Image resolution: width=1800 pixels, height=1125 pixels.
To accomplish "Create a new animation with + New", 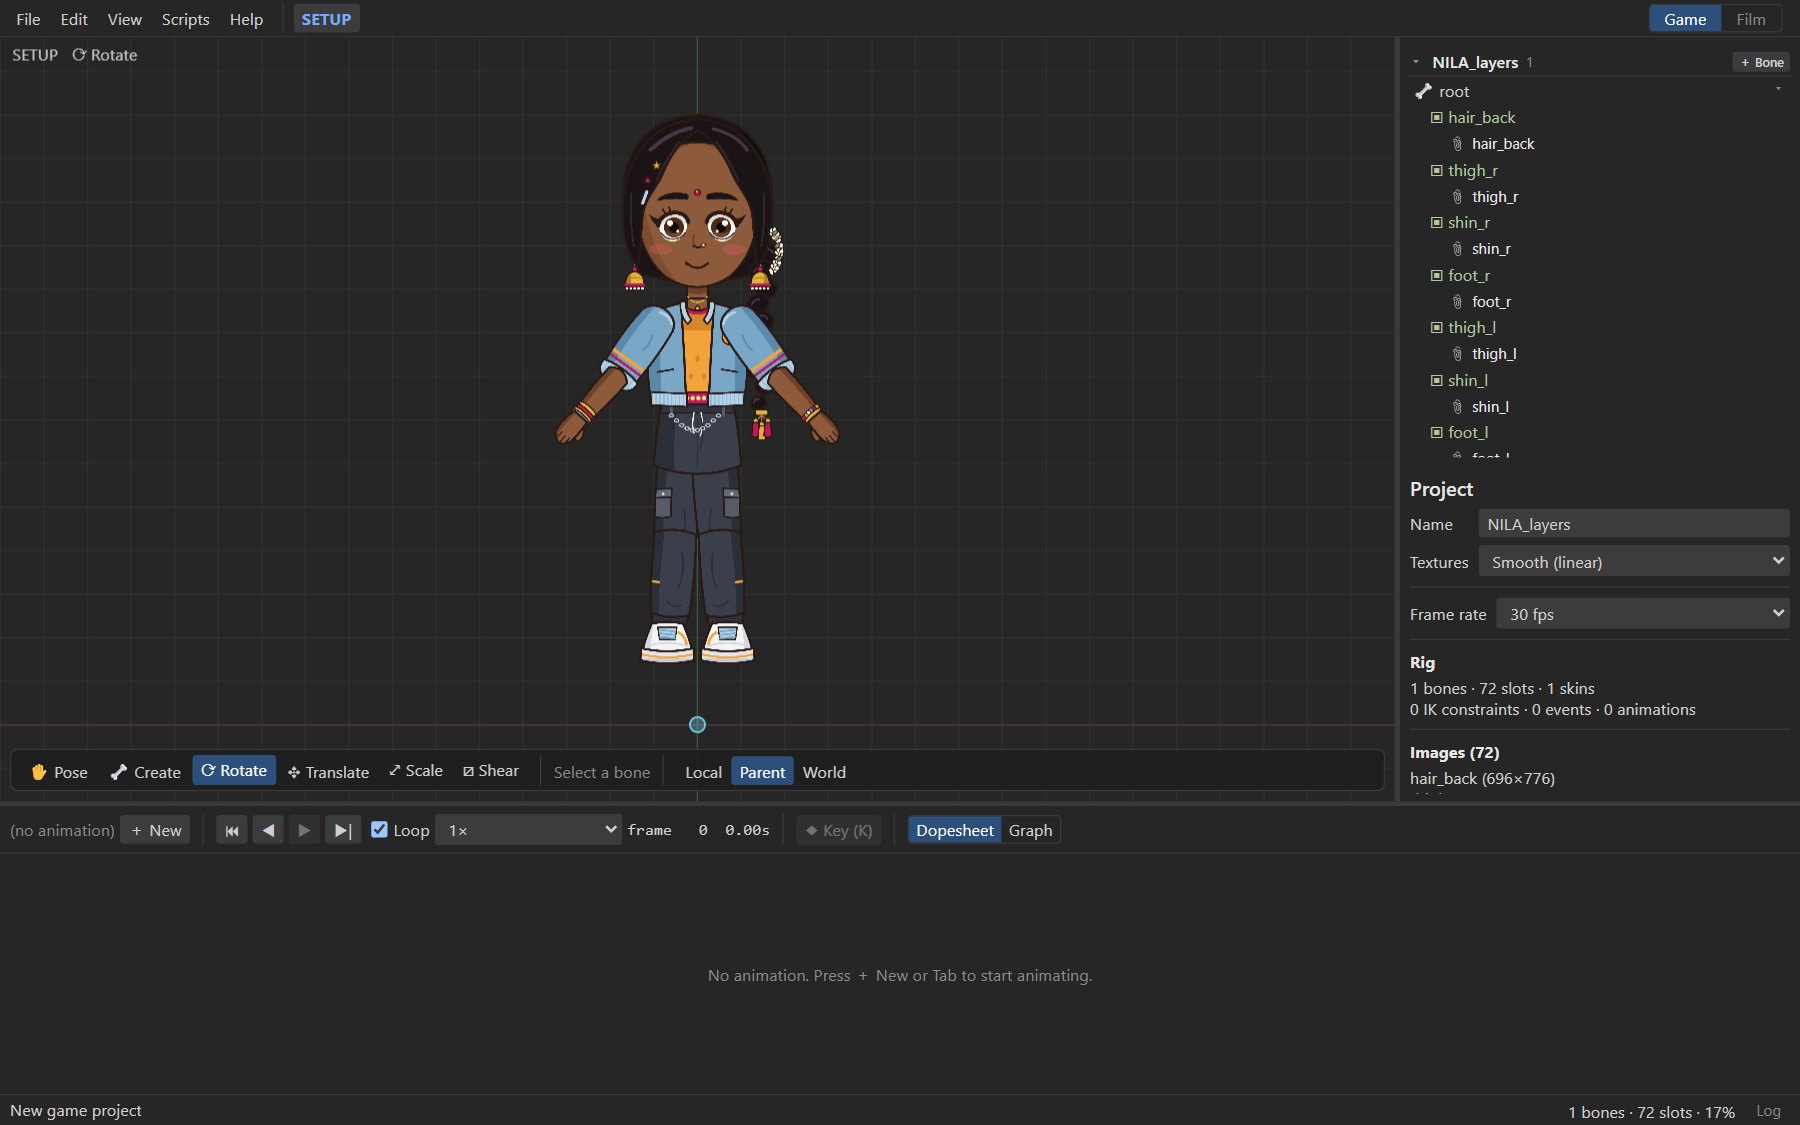I will tap(156, 830).
